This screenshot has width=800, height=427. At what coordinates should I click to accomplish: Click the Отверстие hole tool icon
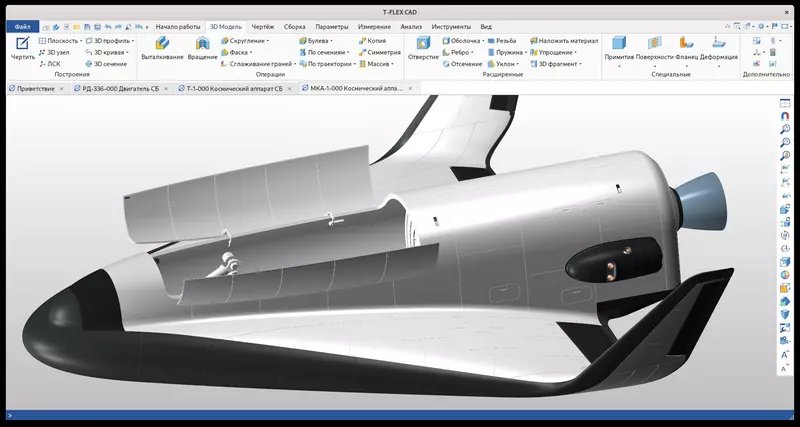pos(423,44)
